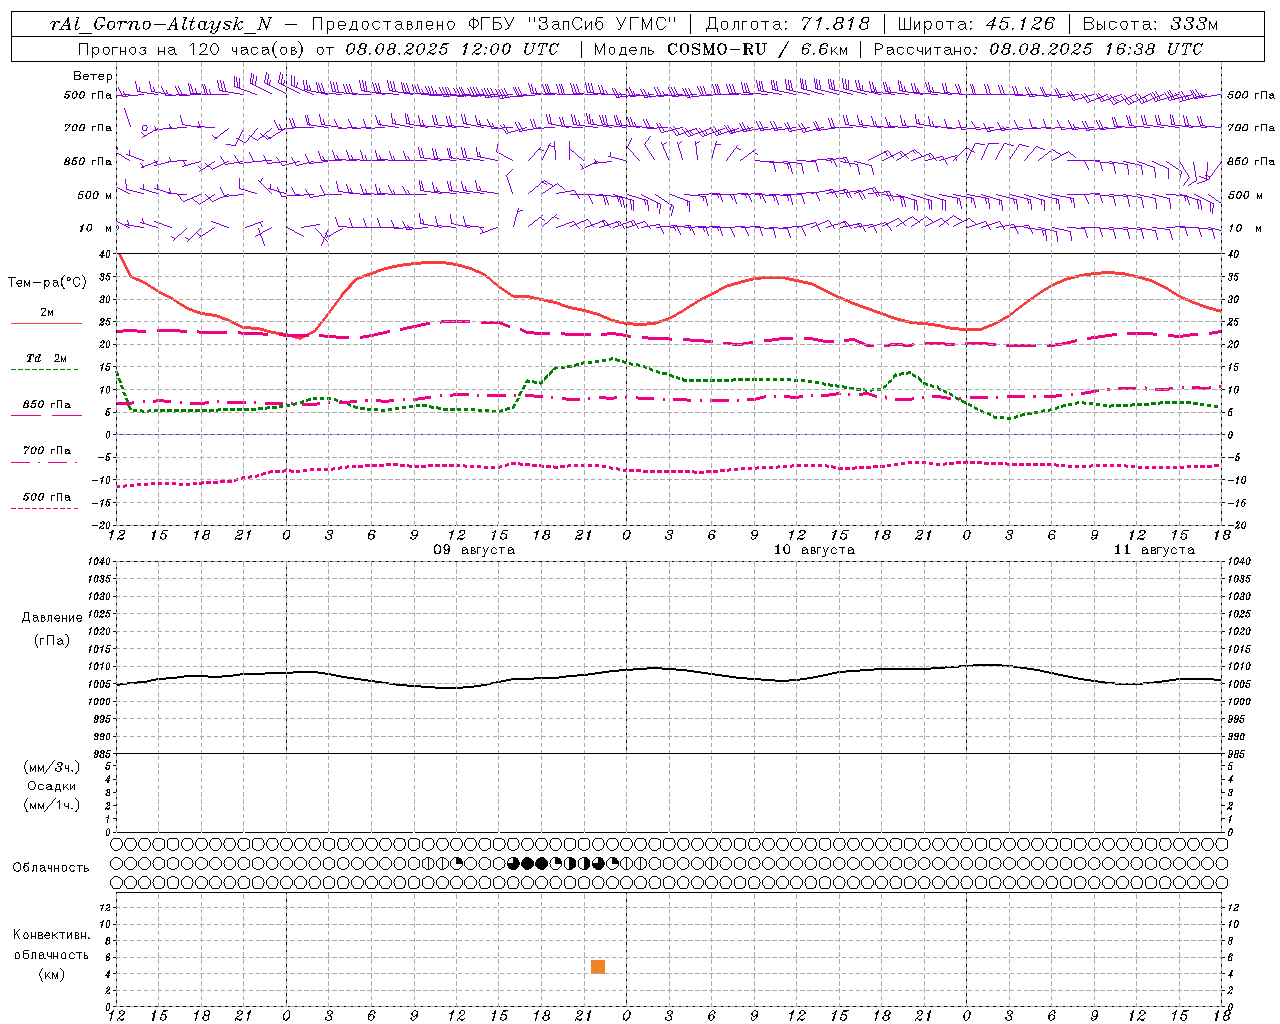Click the '(гПа)' unit under Давление

coord(52,641)
